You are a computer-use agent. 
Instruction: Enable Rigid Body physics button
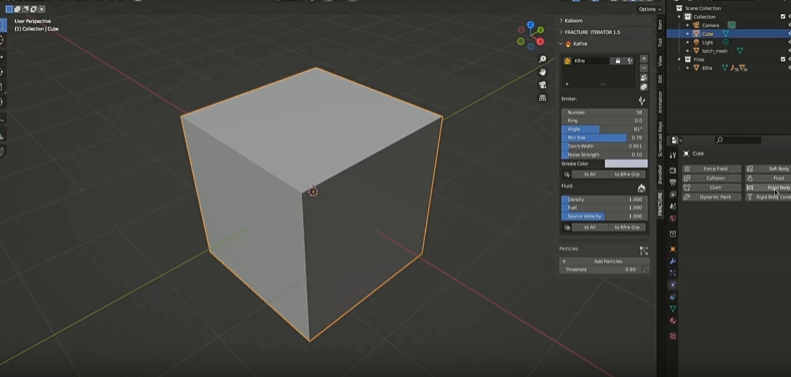click(769, 188)
